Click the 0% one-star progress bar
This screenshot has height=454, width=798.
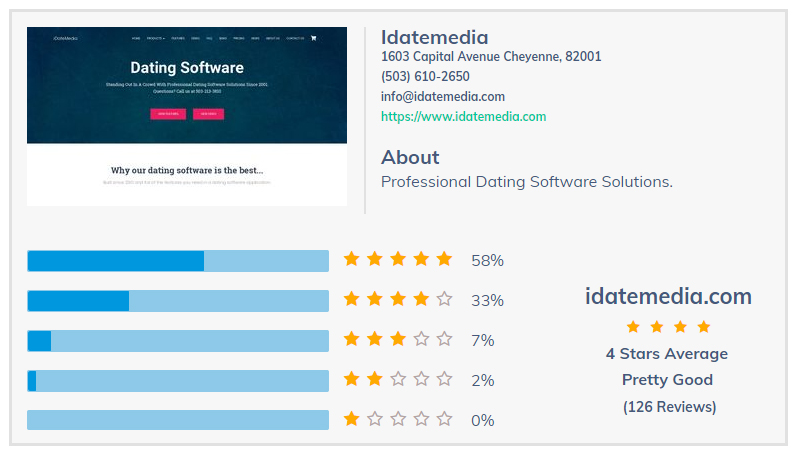(x=178, y=420)
